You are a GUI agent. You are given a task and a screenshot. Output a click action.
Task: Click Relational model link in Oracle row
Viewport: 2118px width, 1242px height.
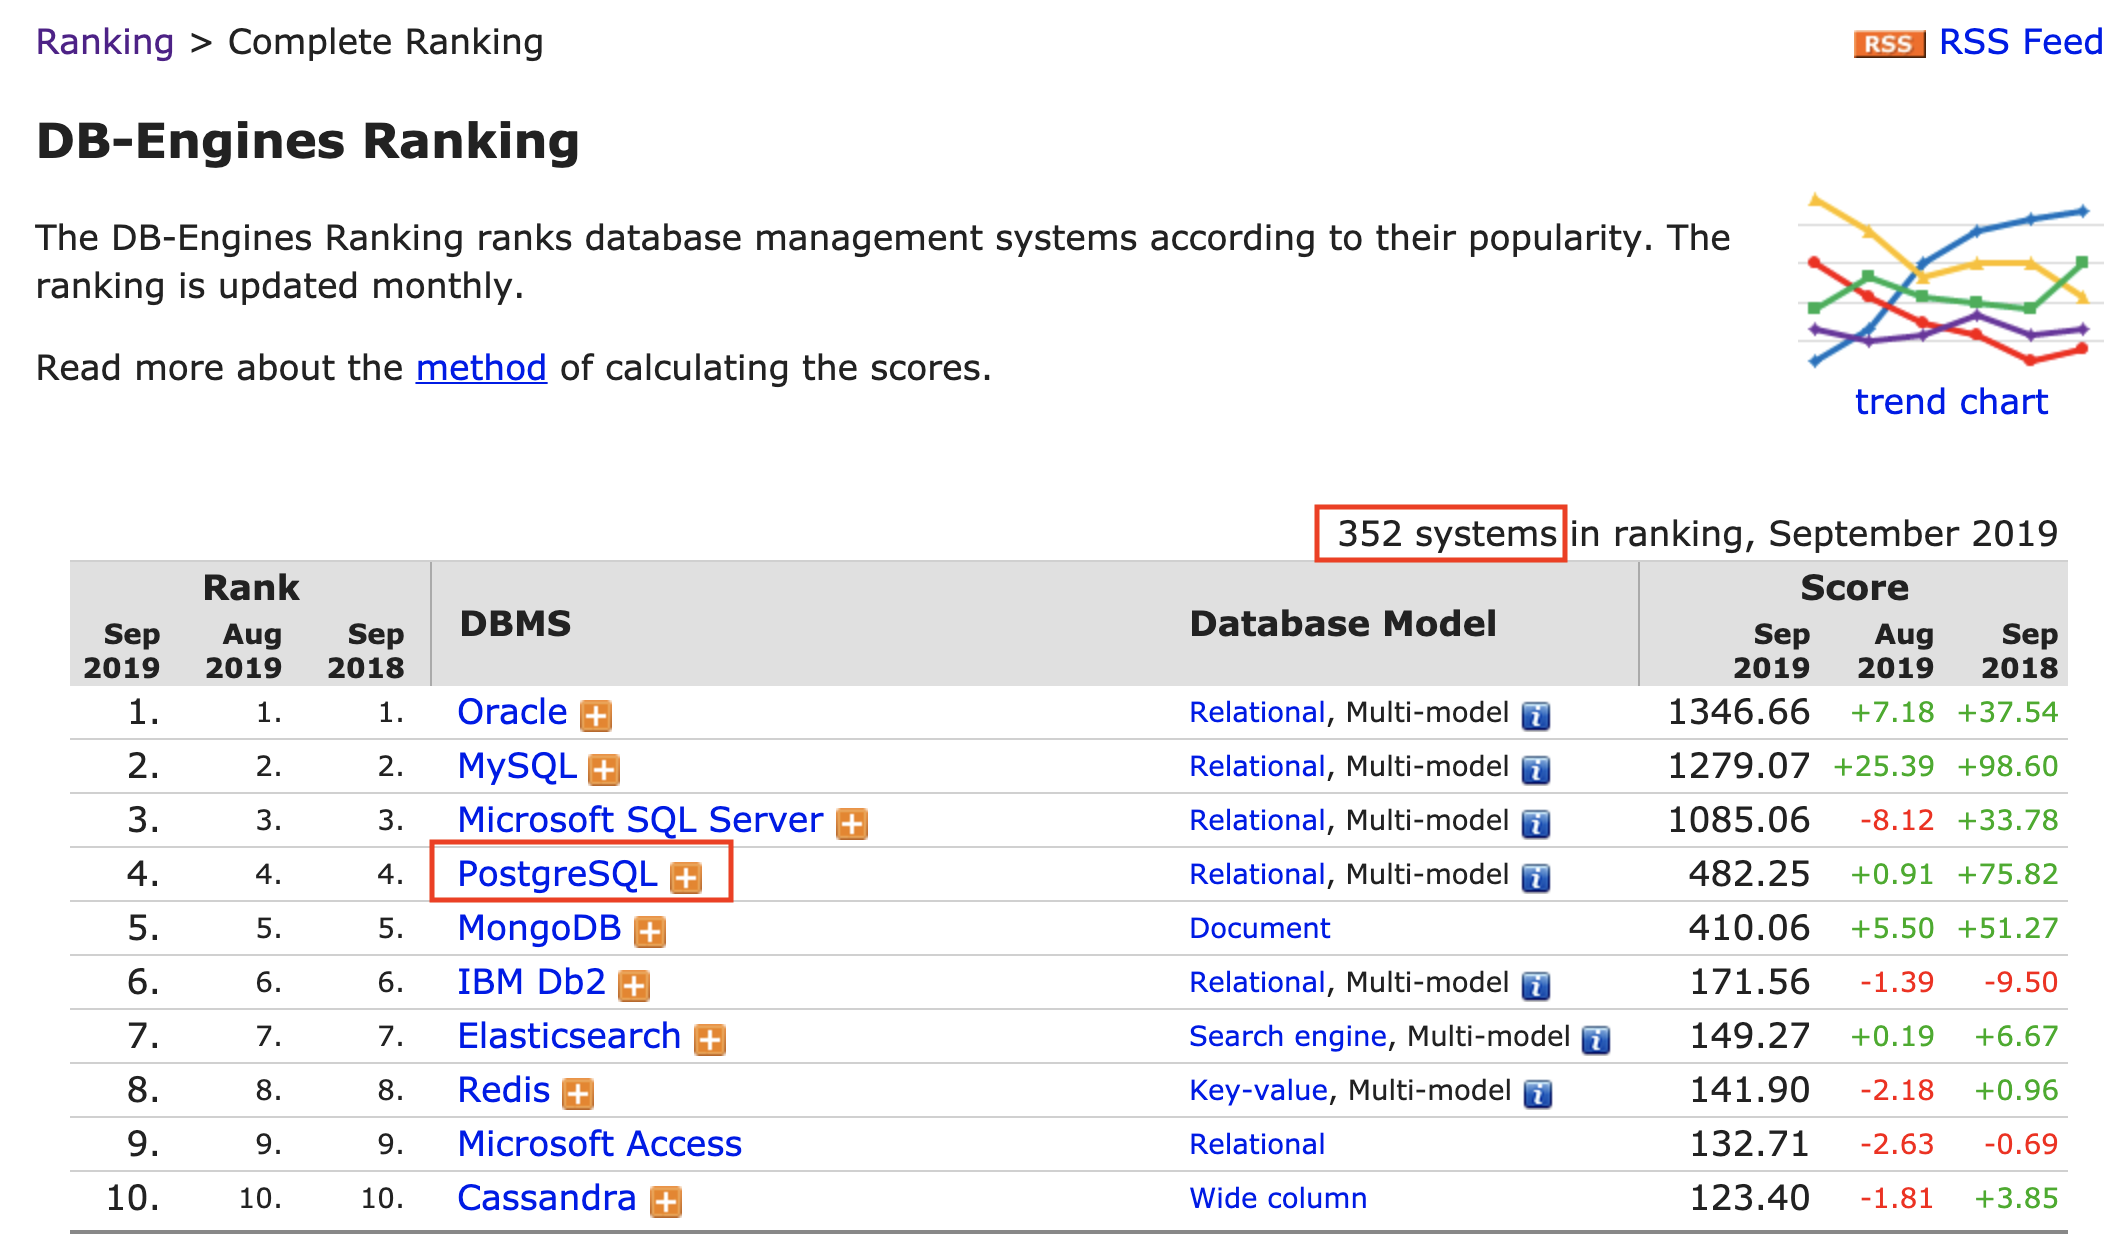point(1257,712)
